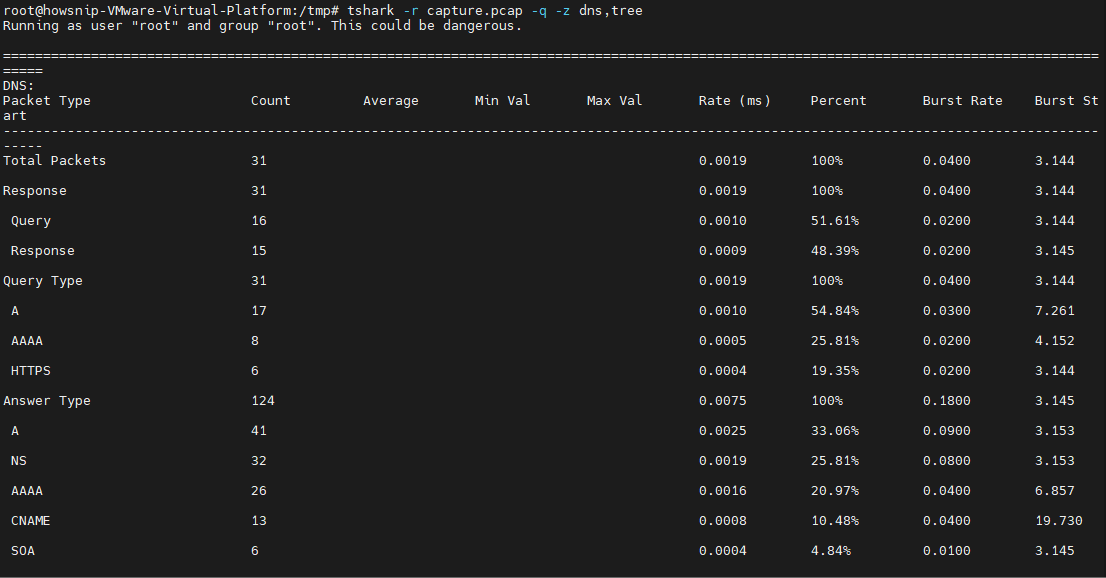Viewport: 1106px width, 578px height.
Task: Click the Answer Type count value 124
Action: (x=263, y=401)
